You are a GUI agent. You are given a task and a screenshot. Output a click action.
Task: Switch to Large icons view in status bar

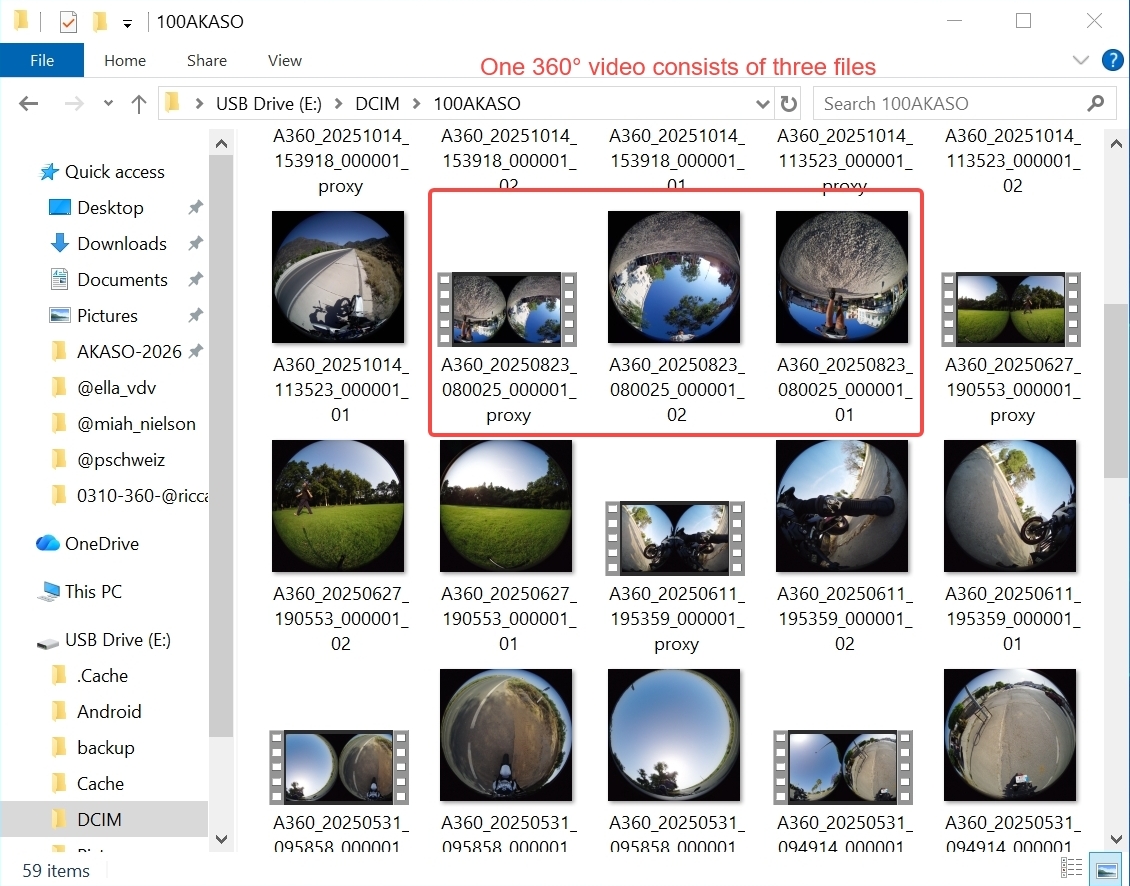coord(1107,869)
